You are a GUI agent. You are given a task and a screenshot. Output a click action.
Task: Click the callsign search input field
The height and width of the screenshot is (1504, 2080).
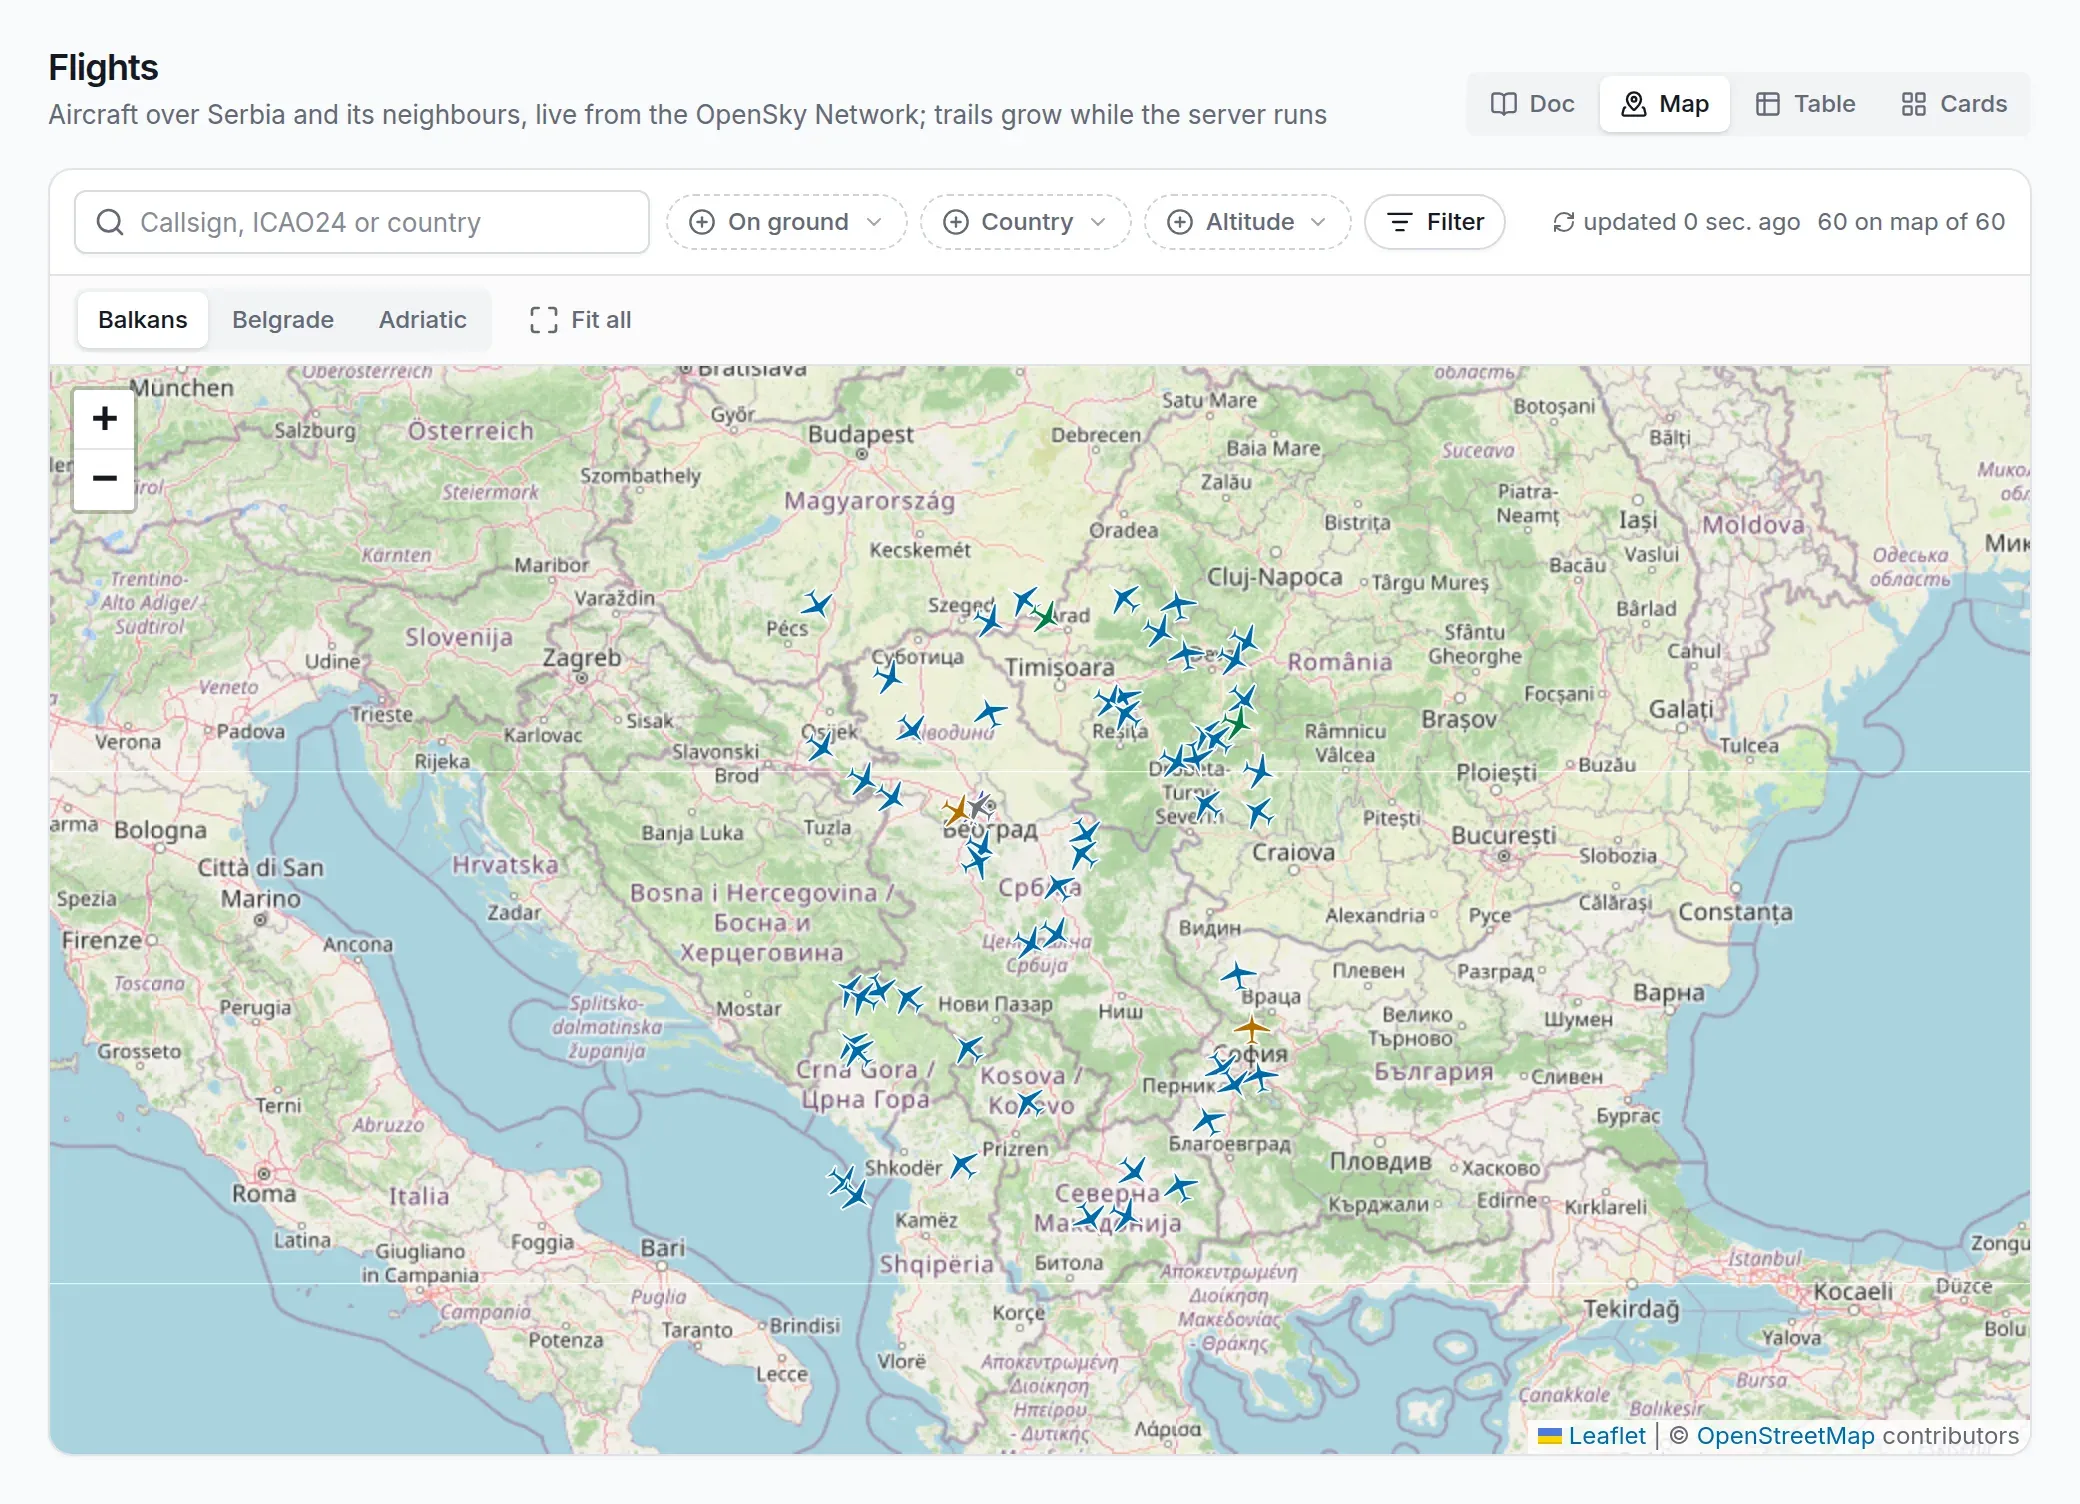pyautogui.click(x=362, y=222)
